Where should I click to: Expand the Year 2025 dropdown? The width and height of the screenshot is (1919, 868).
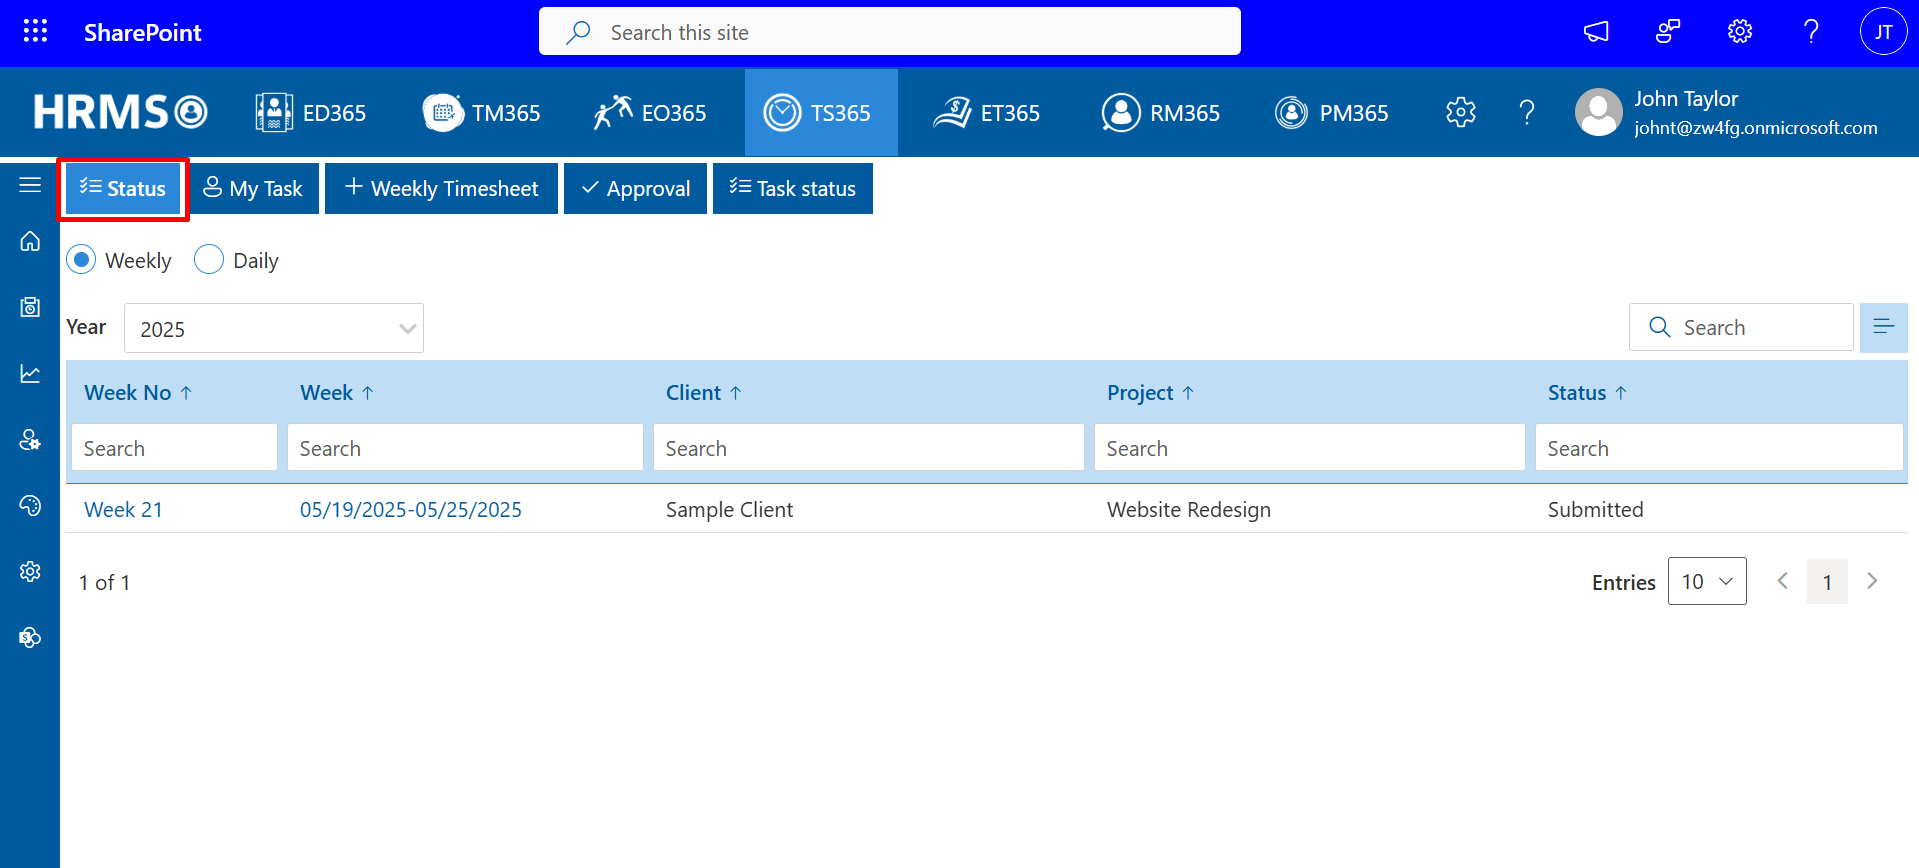274,328
